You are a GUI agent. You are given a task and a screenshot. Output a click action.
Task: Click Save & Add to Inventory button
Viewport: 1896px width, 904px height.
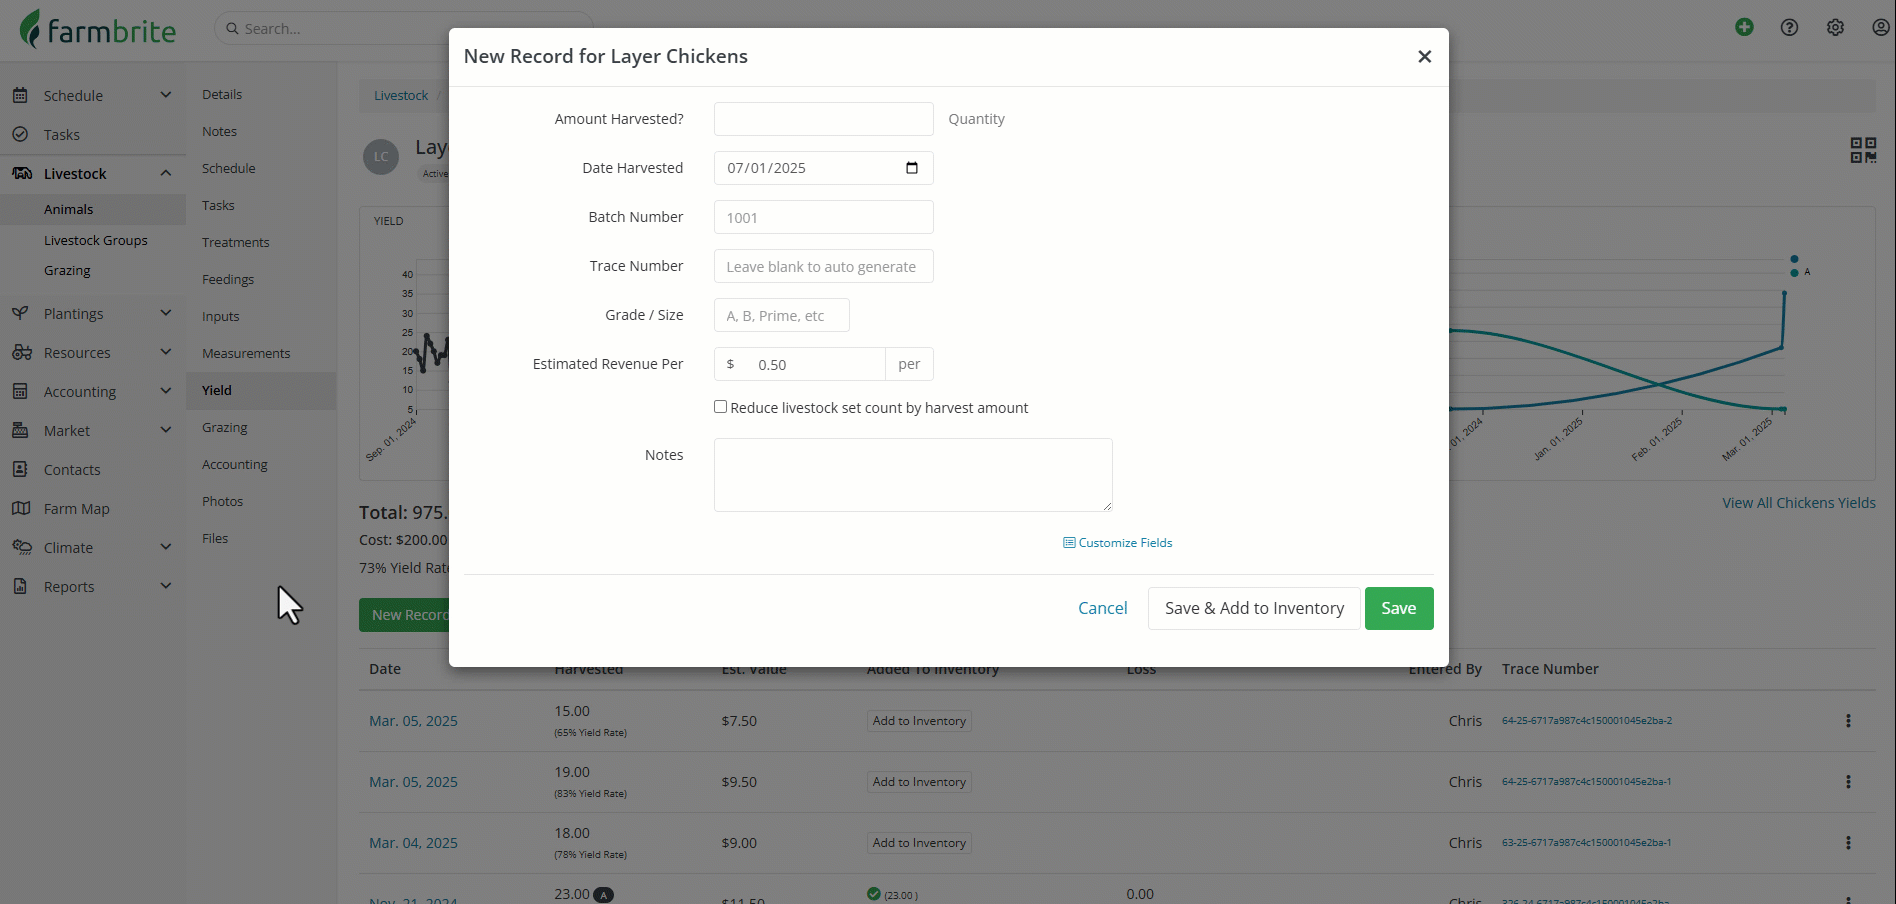1254,608
